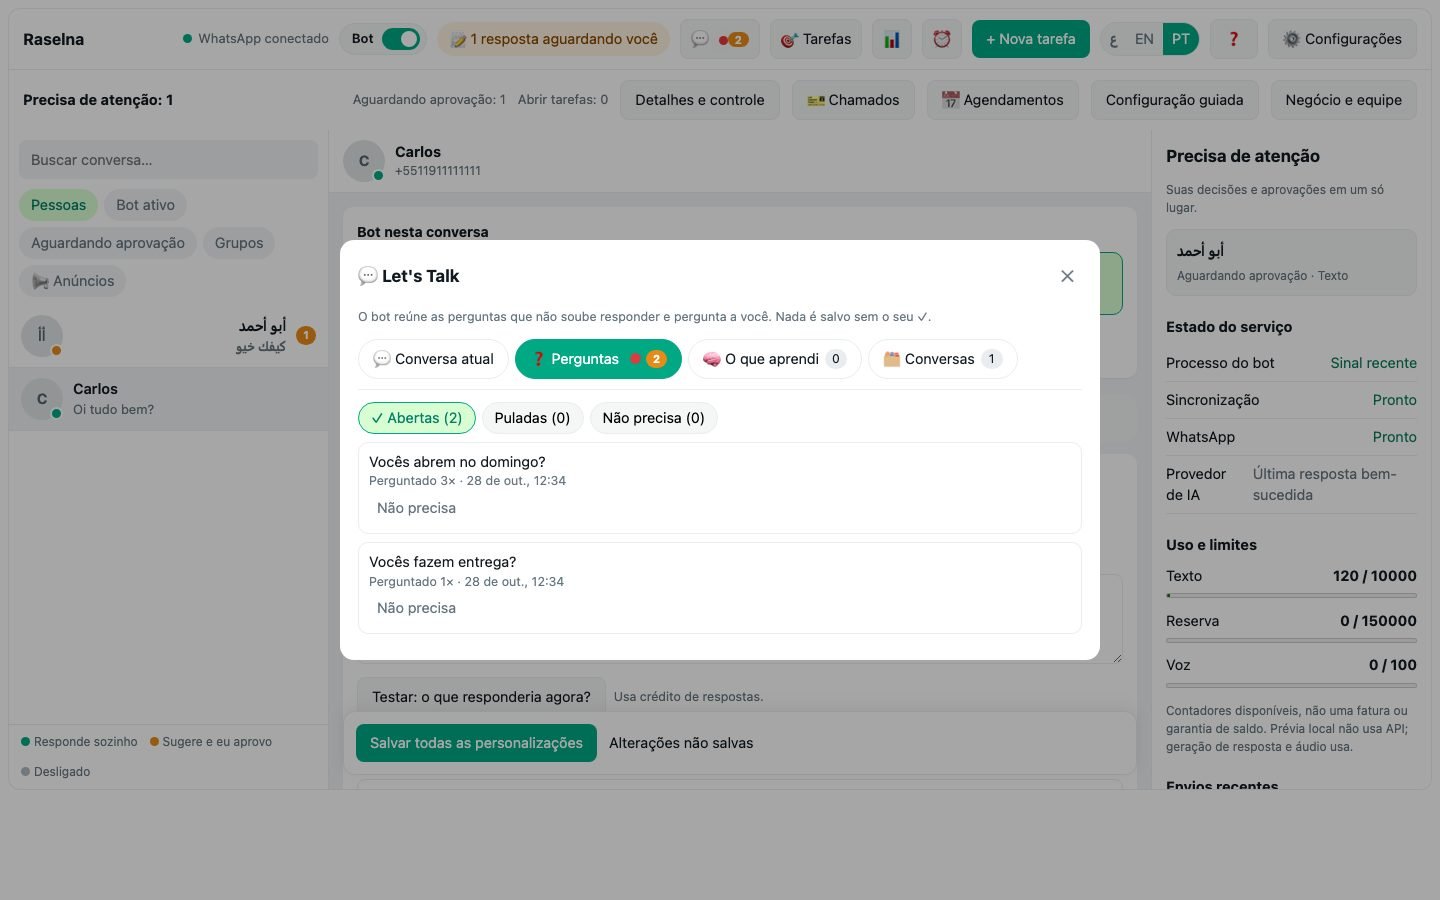Focus the Buscar conversa search field
1440x900 pixels.
point(168,160)
